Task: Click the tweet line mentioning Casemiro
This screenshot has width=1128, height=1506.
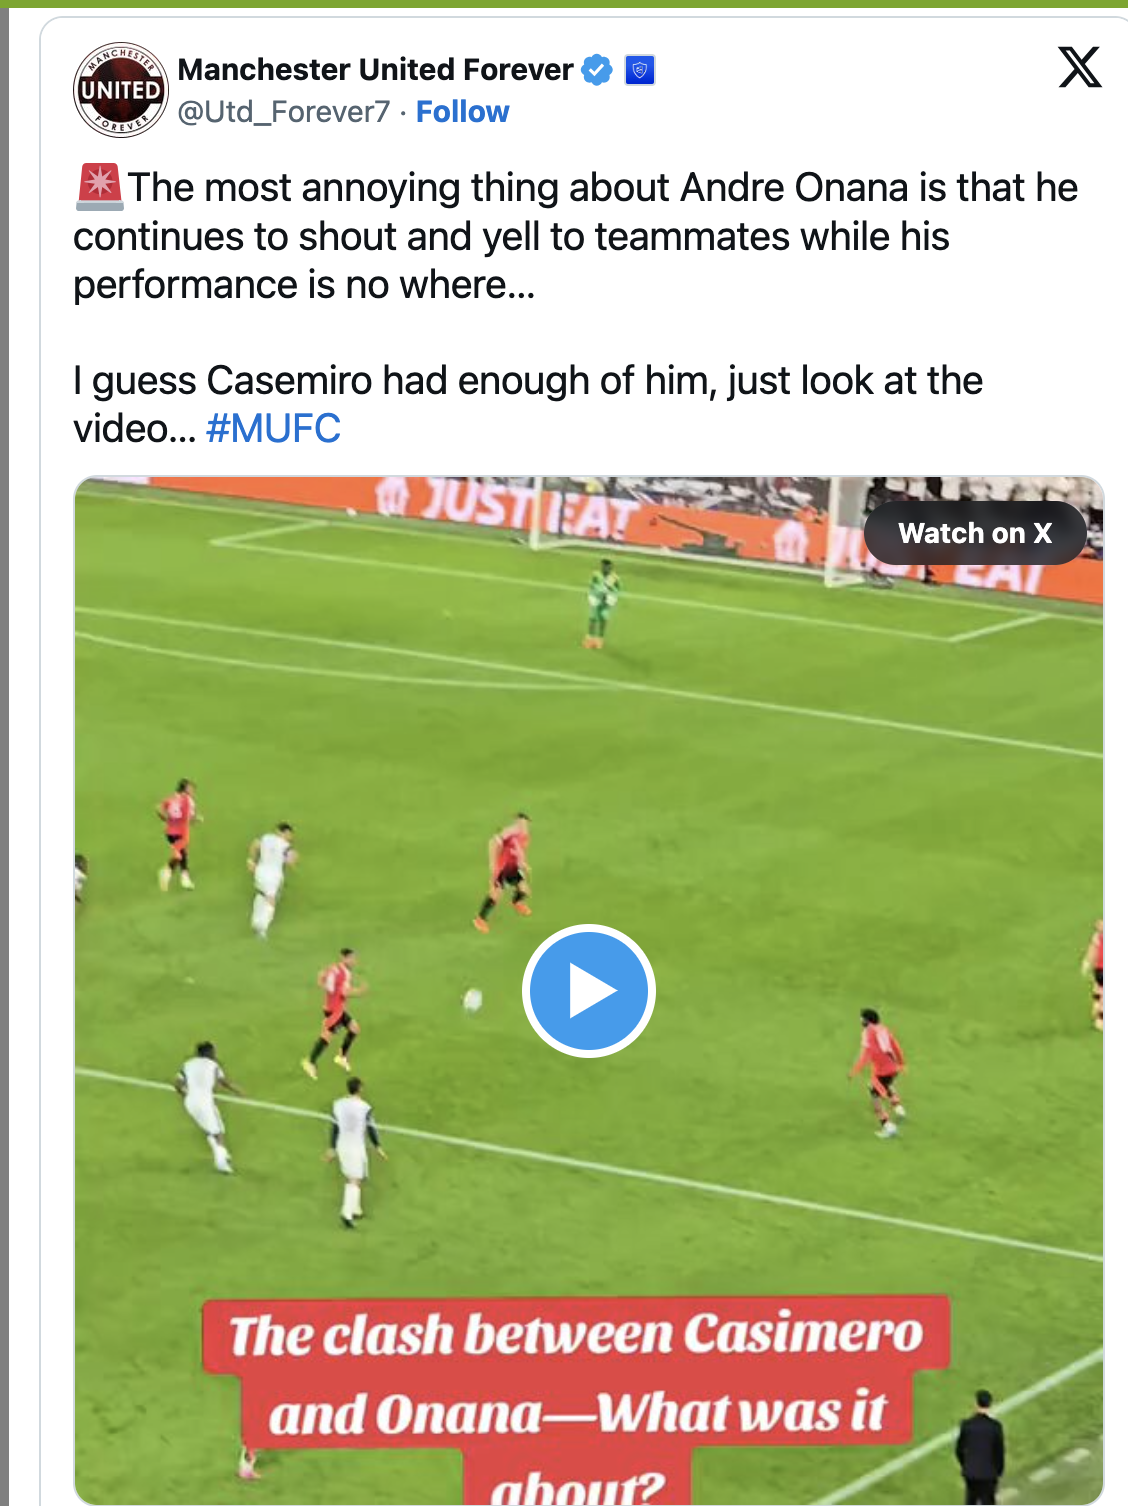Action: point(528,405)
